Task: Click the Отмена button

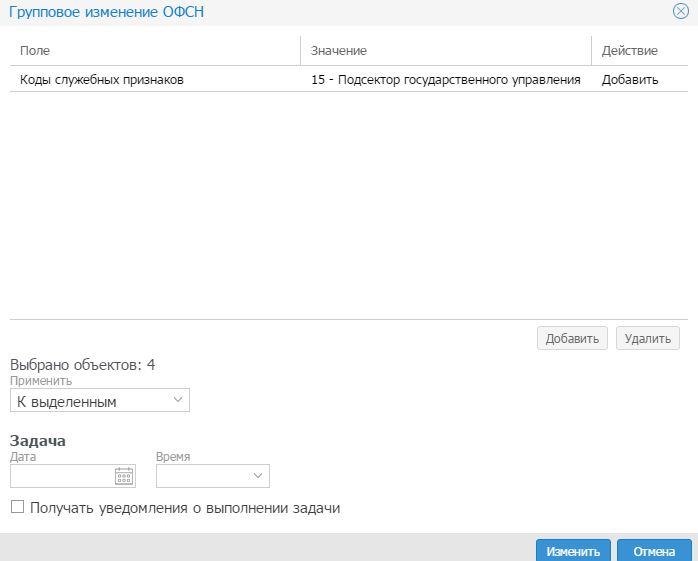Action: tap(654, 551)
